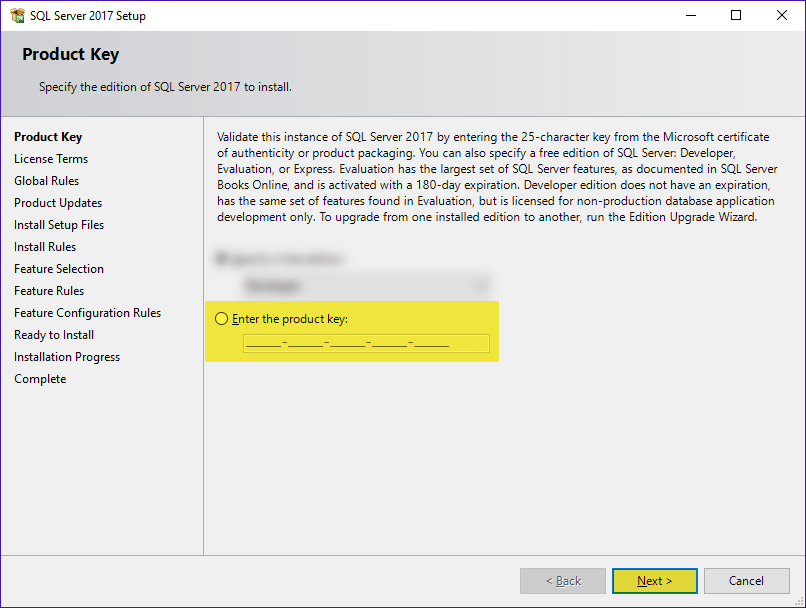Select the Global Rules step
Screen dimensions: 806x608
pyautogui.click(x=46, y=181)
